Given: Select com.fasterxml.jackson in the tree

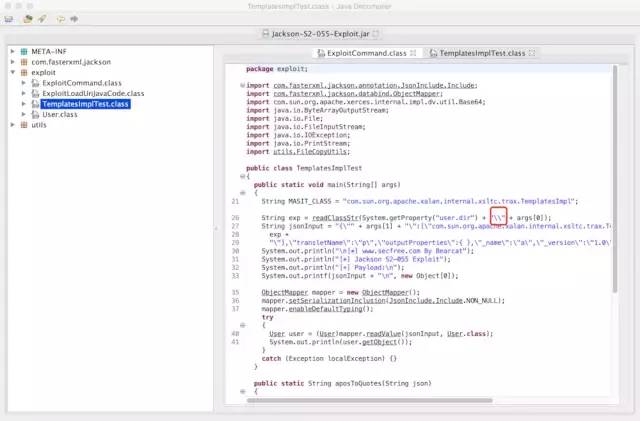Looking at the screenshot, I should [71, 62].
